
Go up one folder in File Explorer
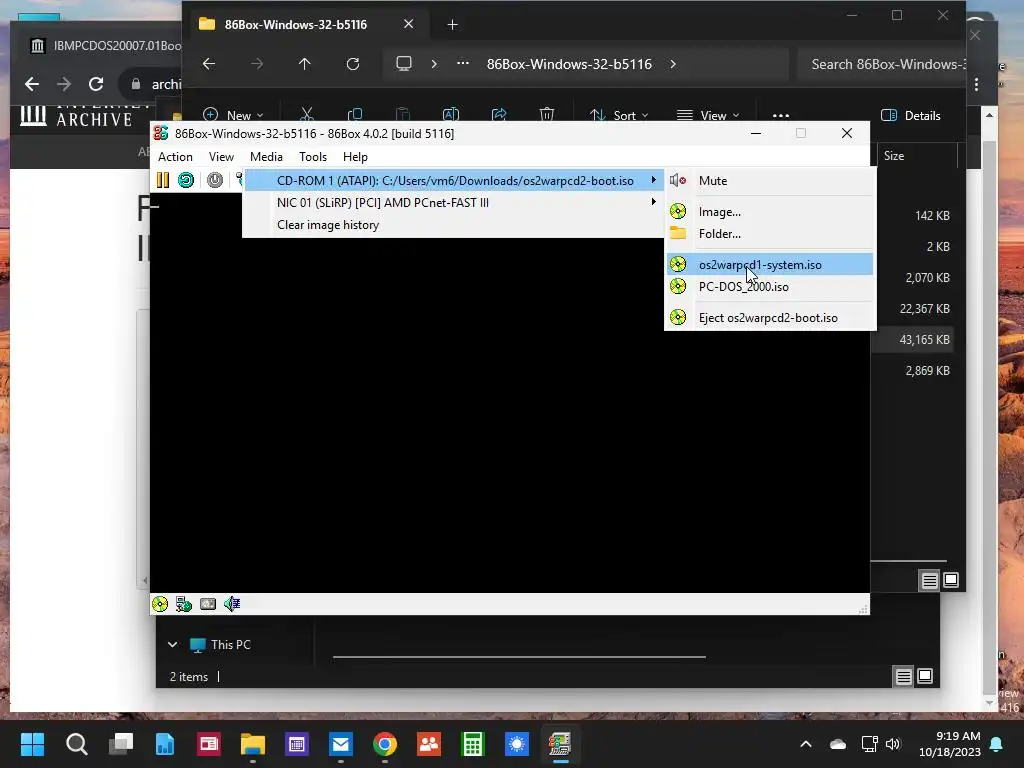304,64
